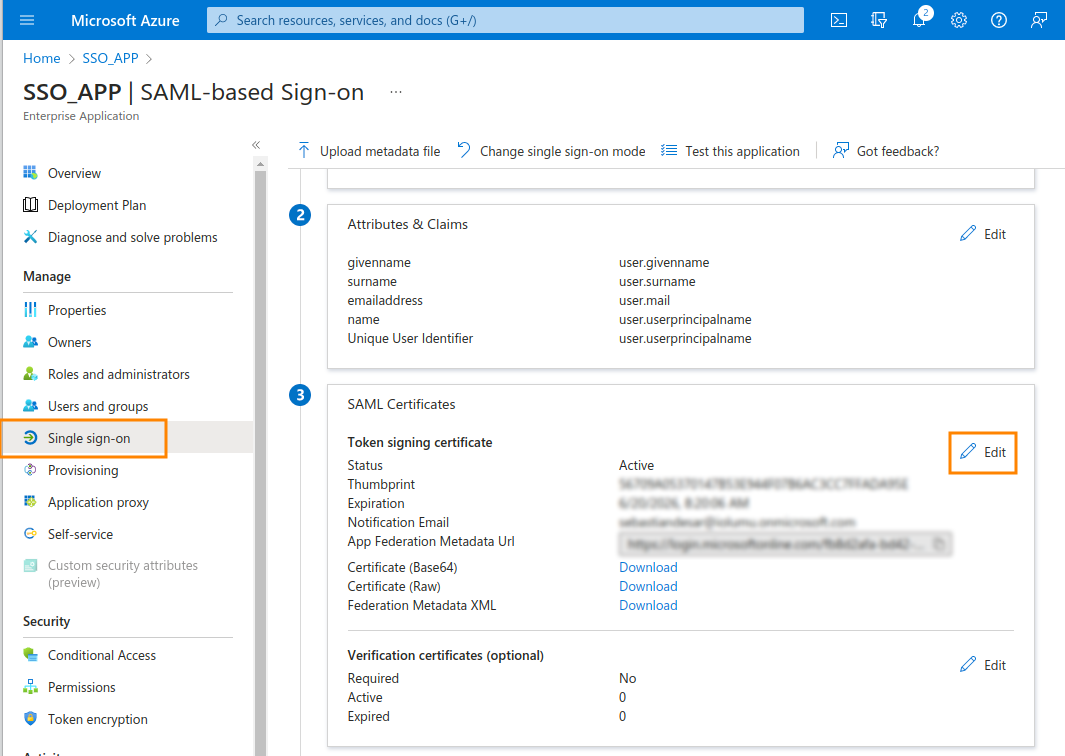Open portal settings gear icon

[x=958, y=20]
